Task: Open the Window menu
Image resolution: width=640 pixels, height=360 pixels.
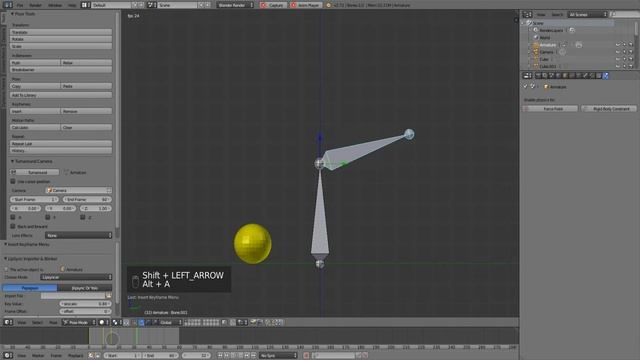Action: 55,5
